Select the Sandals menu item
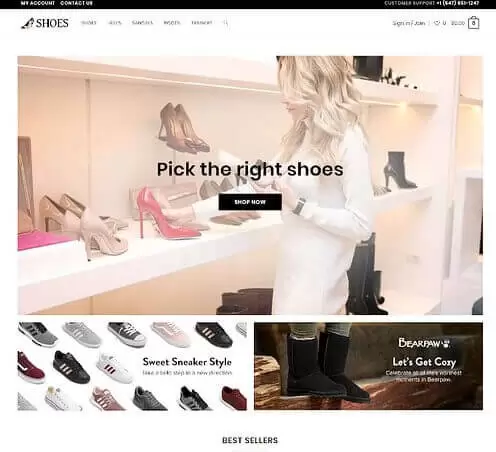 click(x=142, y=23)
